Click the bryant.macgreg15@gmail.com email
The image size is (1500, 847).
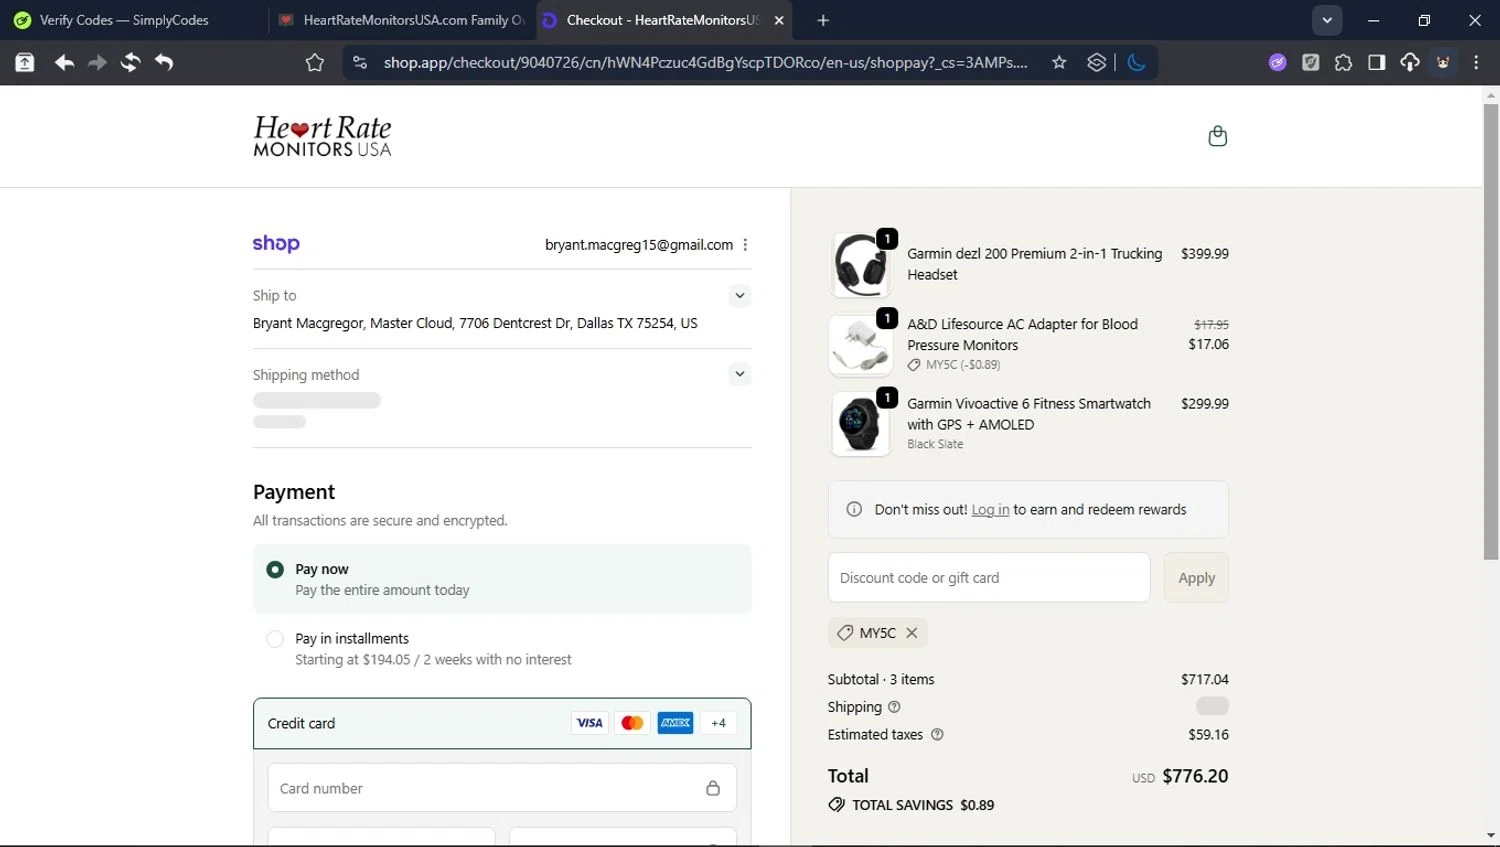coord(639,245)
